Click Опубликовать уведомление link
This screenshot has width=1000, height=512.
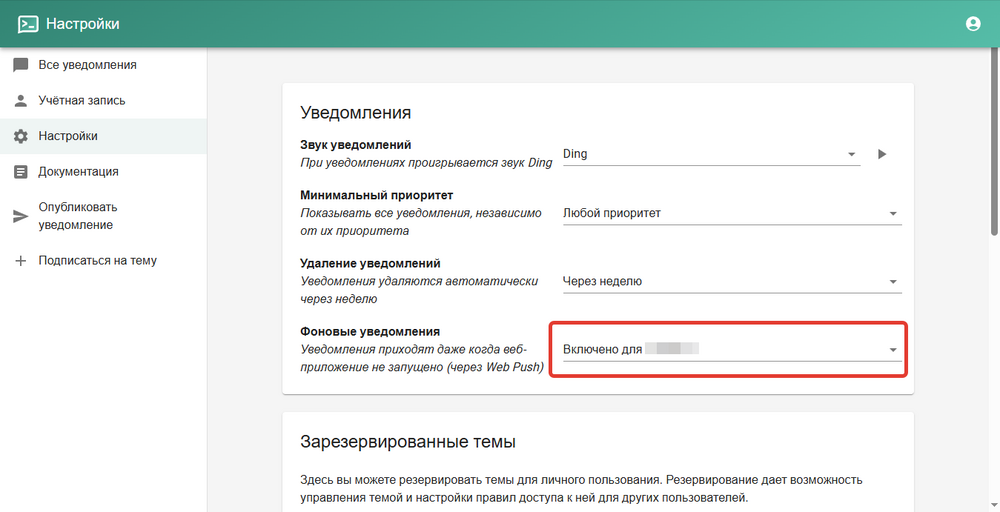[78, 216]
